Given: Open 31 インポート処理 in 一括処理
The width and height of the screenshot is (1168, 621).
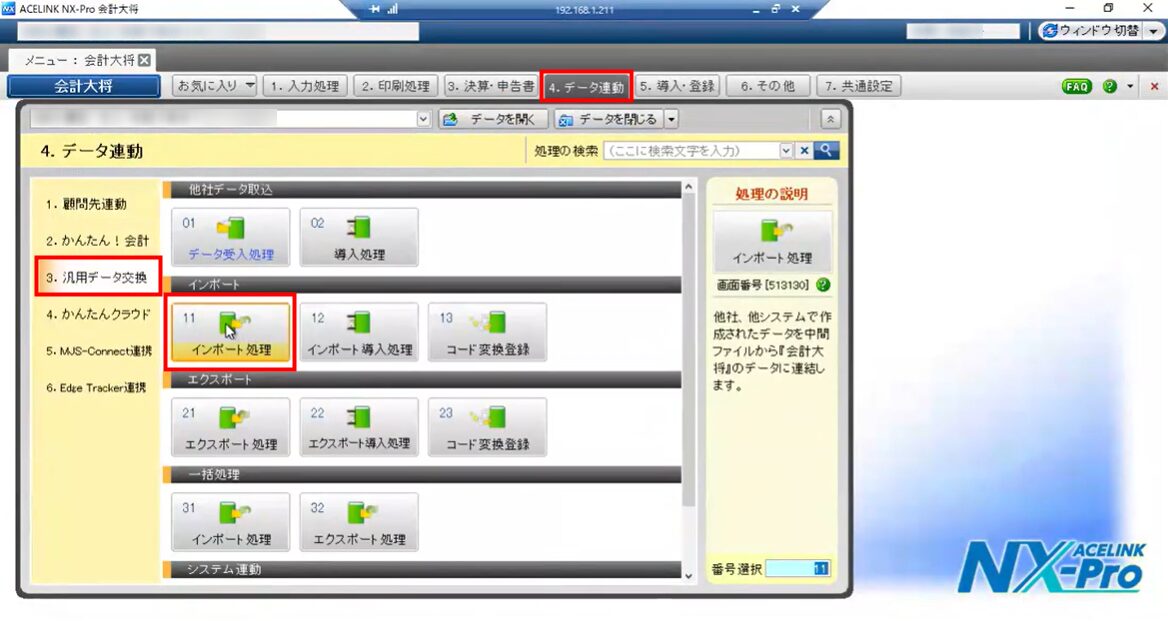Looking at the screenshot, I should coord(230,522).
